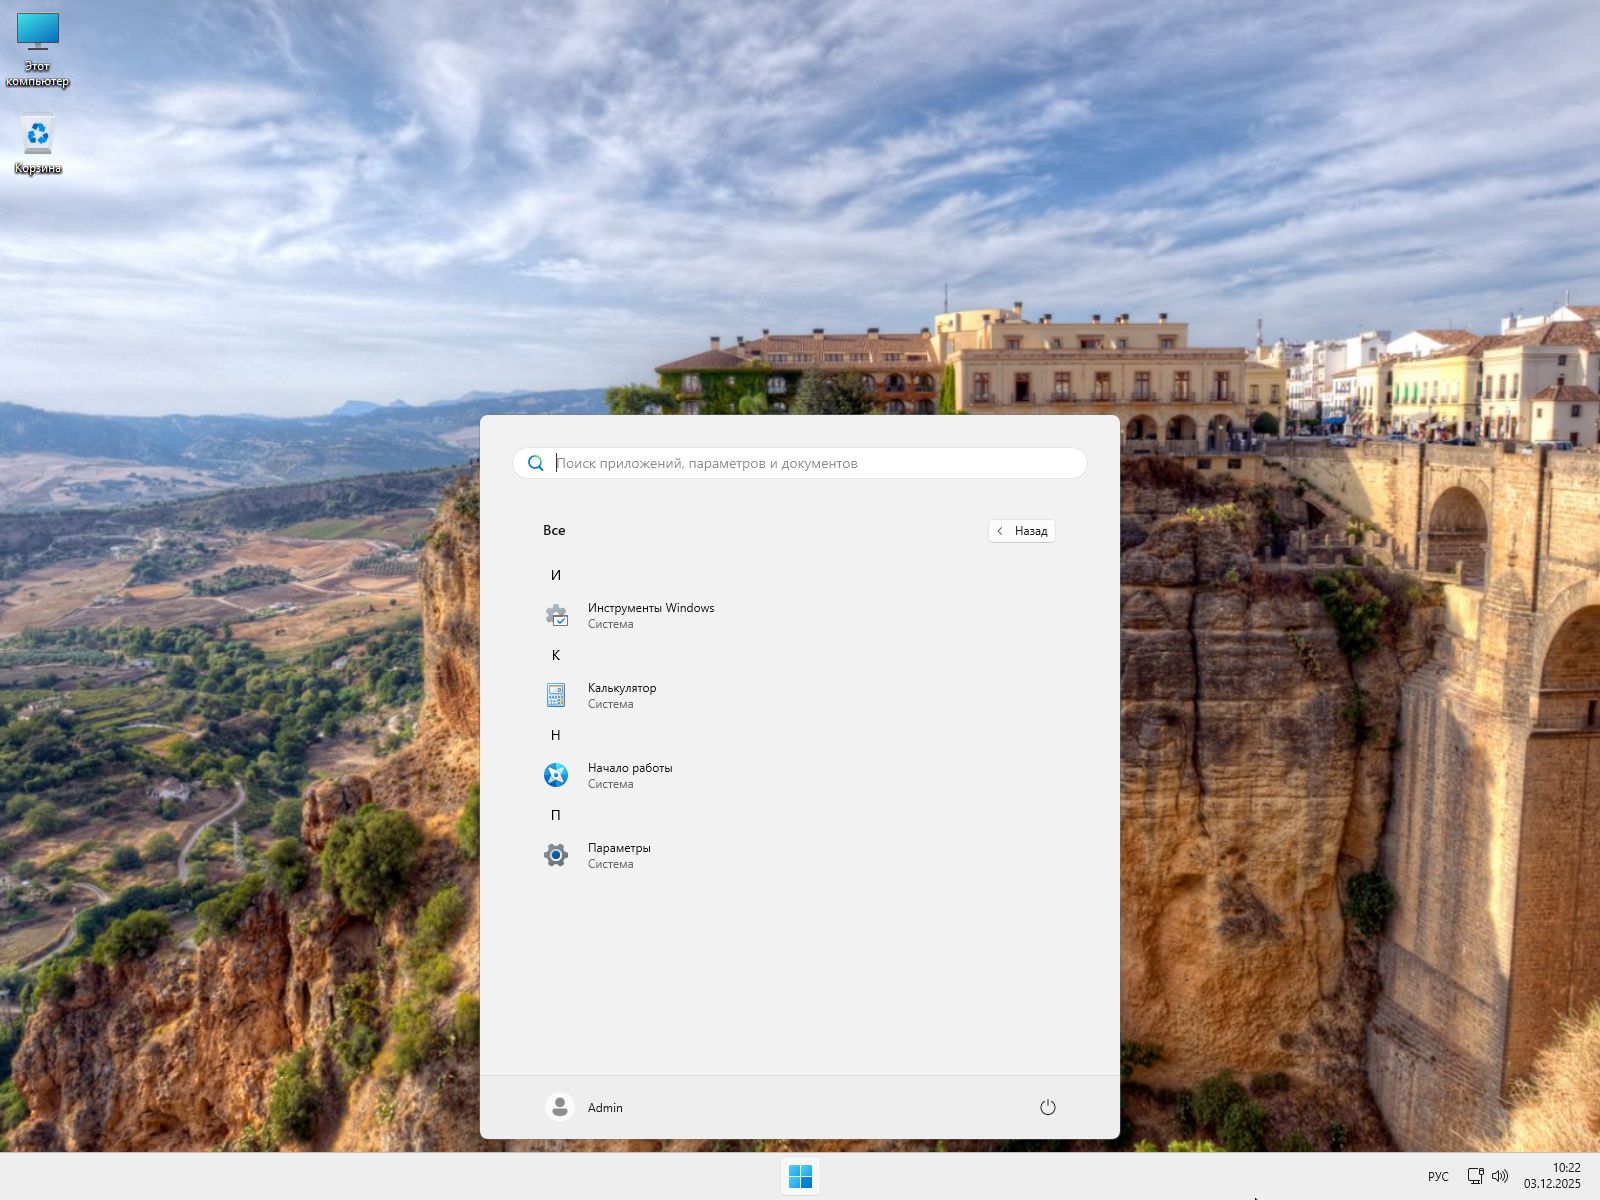Image resolution: width=1600 pixels, height=1200 pixels.
Task: Click the letter П section header
Action: pos(556,815)
